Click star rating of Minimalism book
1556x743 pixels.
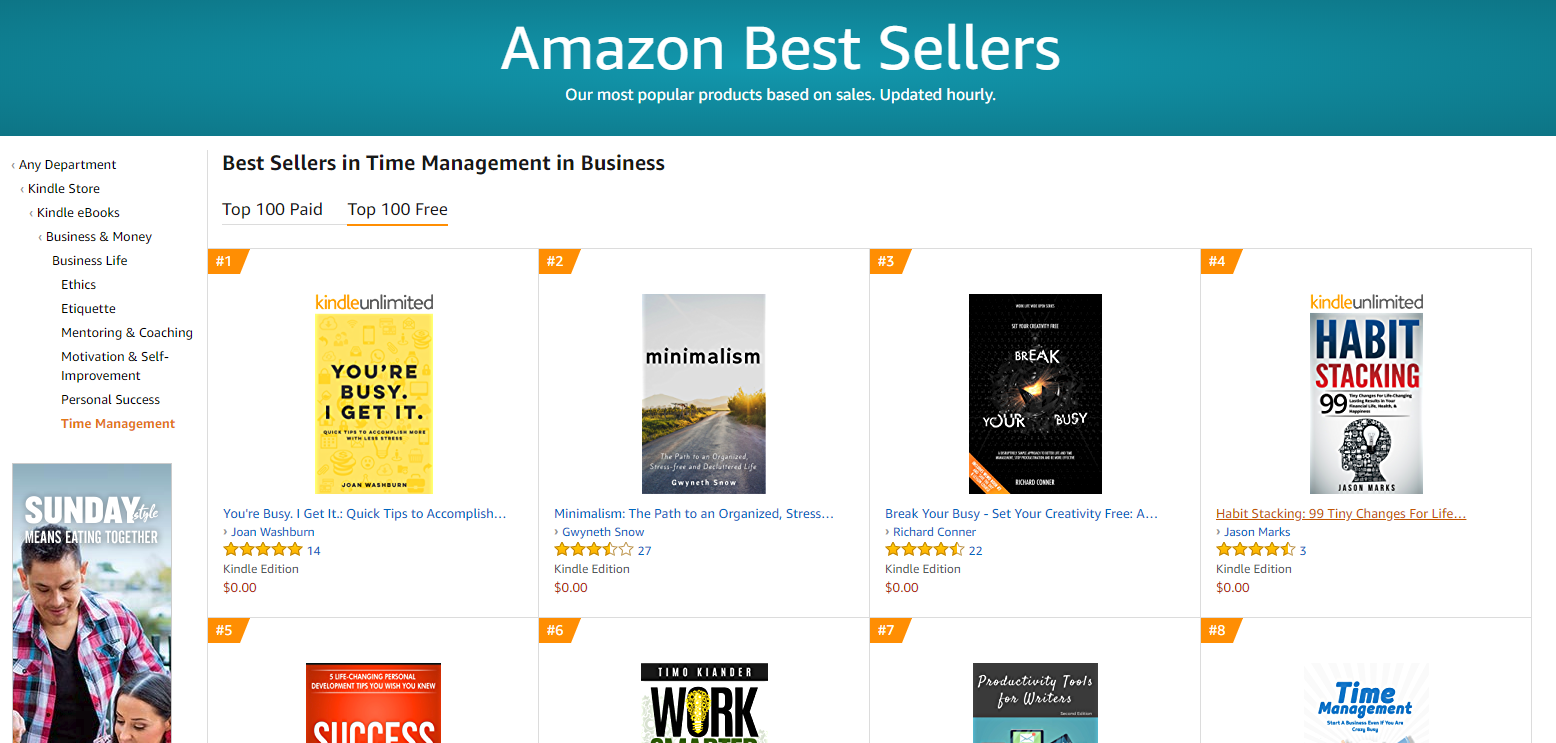[593, 550]
